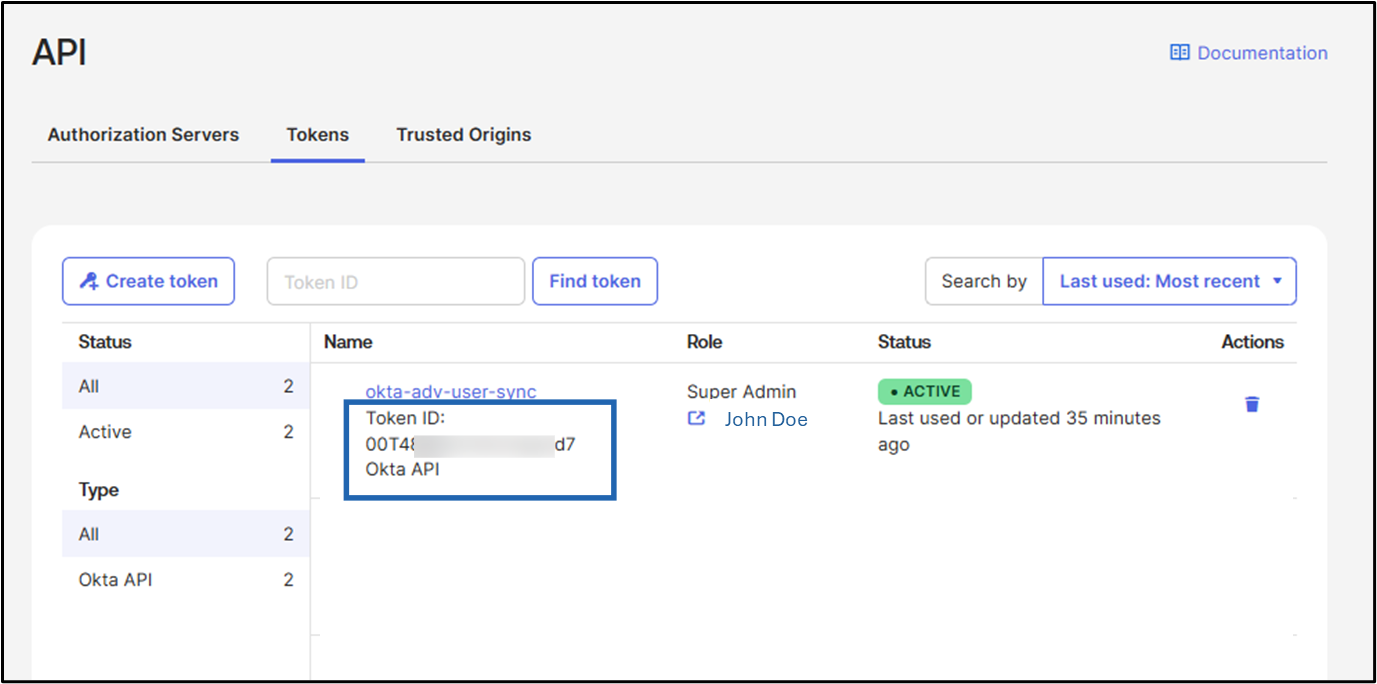This screenshot has width=1377, height=684.
Task: Click the Actions column header
Action: (x=1253, y=342)
